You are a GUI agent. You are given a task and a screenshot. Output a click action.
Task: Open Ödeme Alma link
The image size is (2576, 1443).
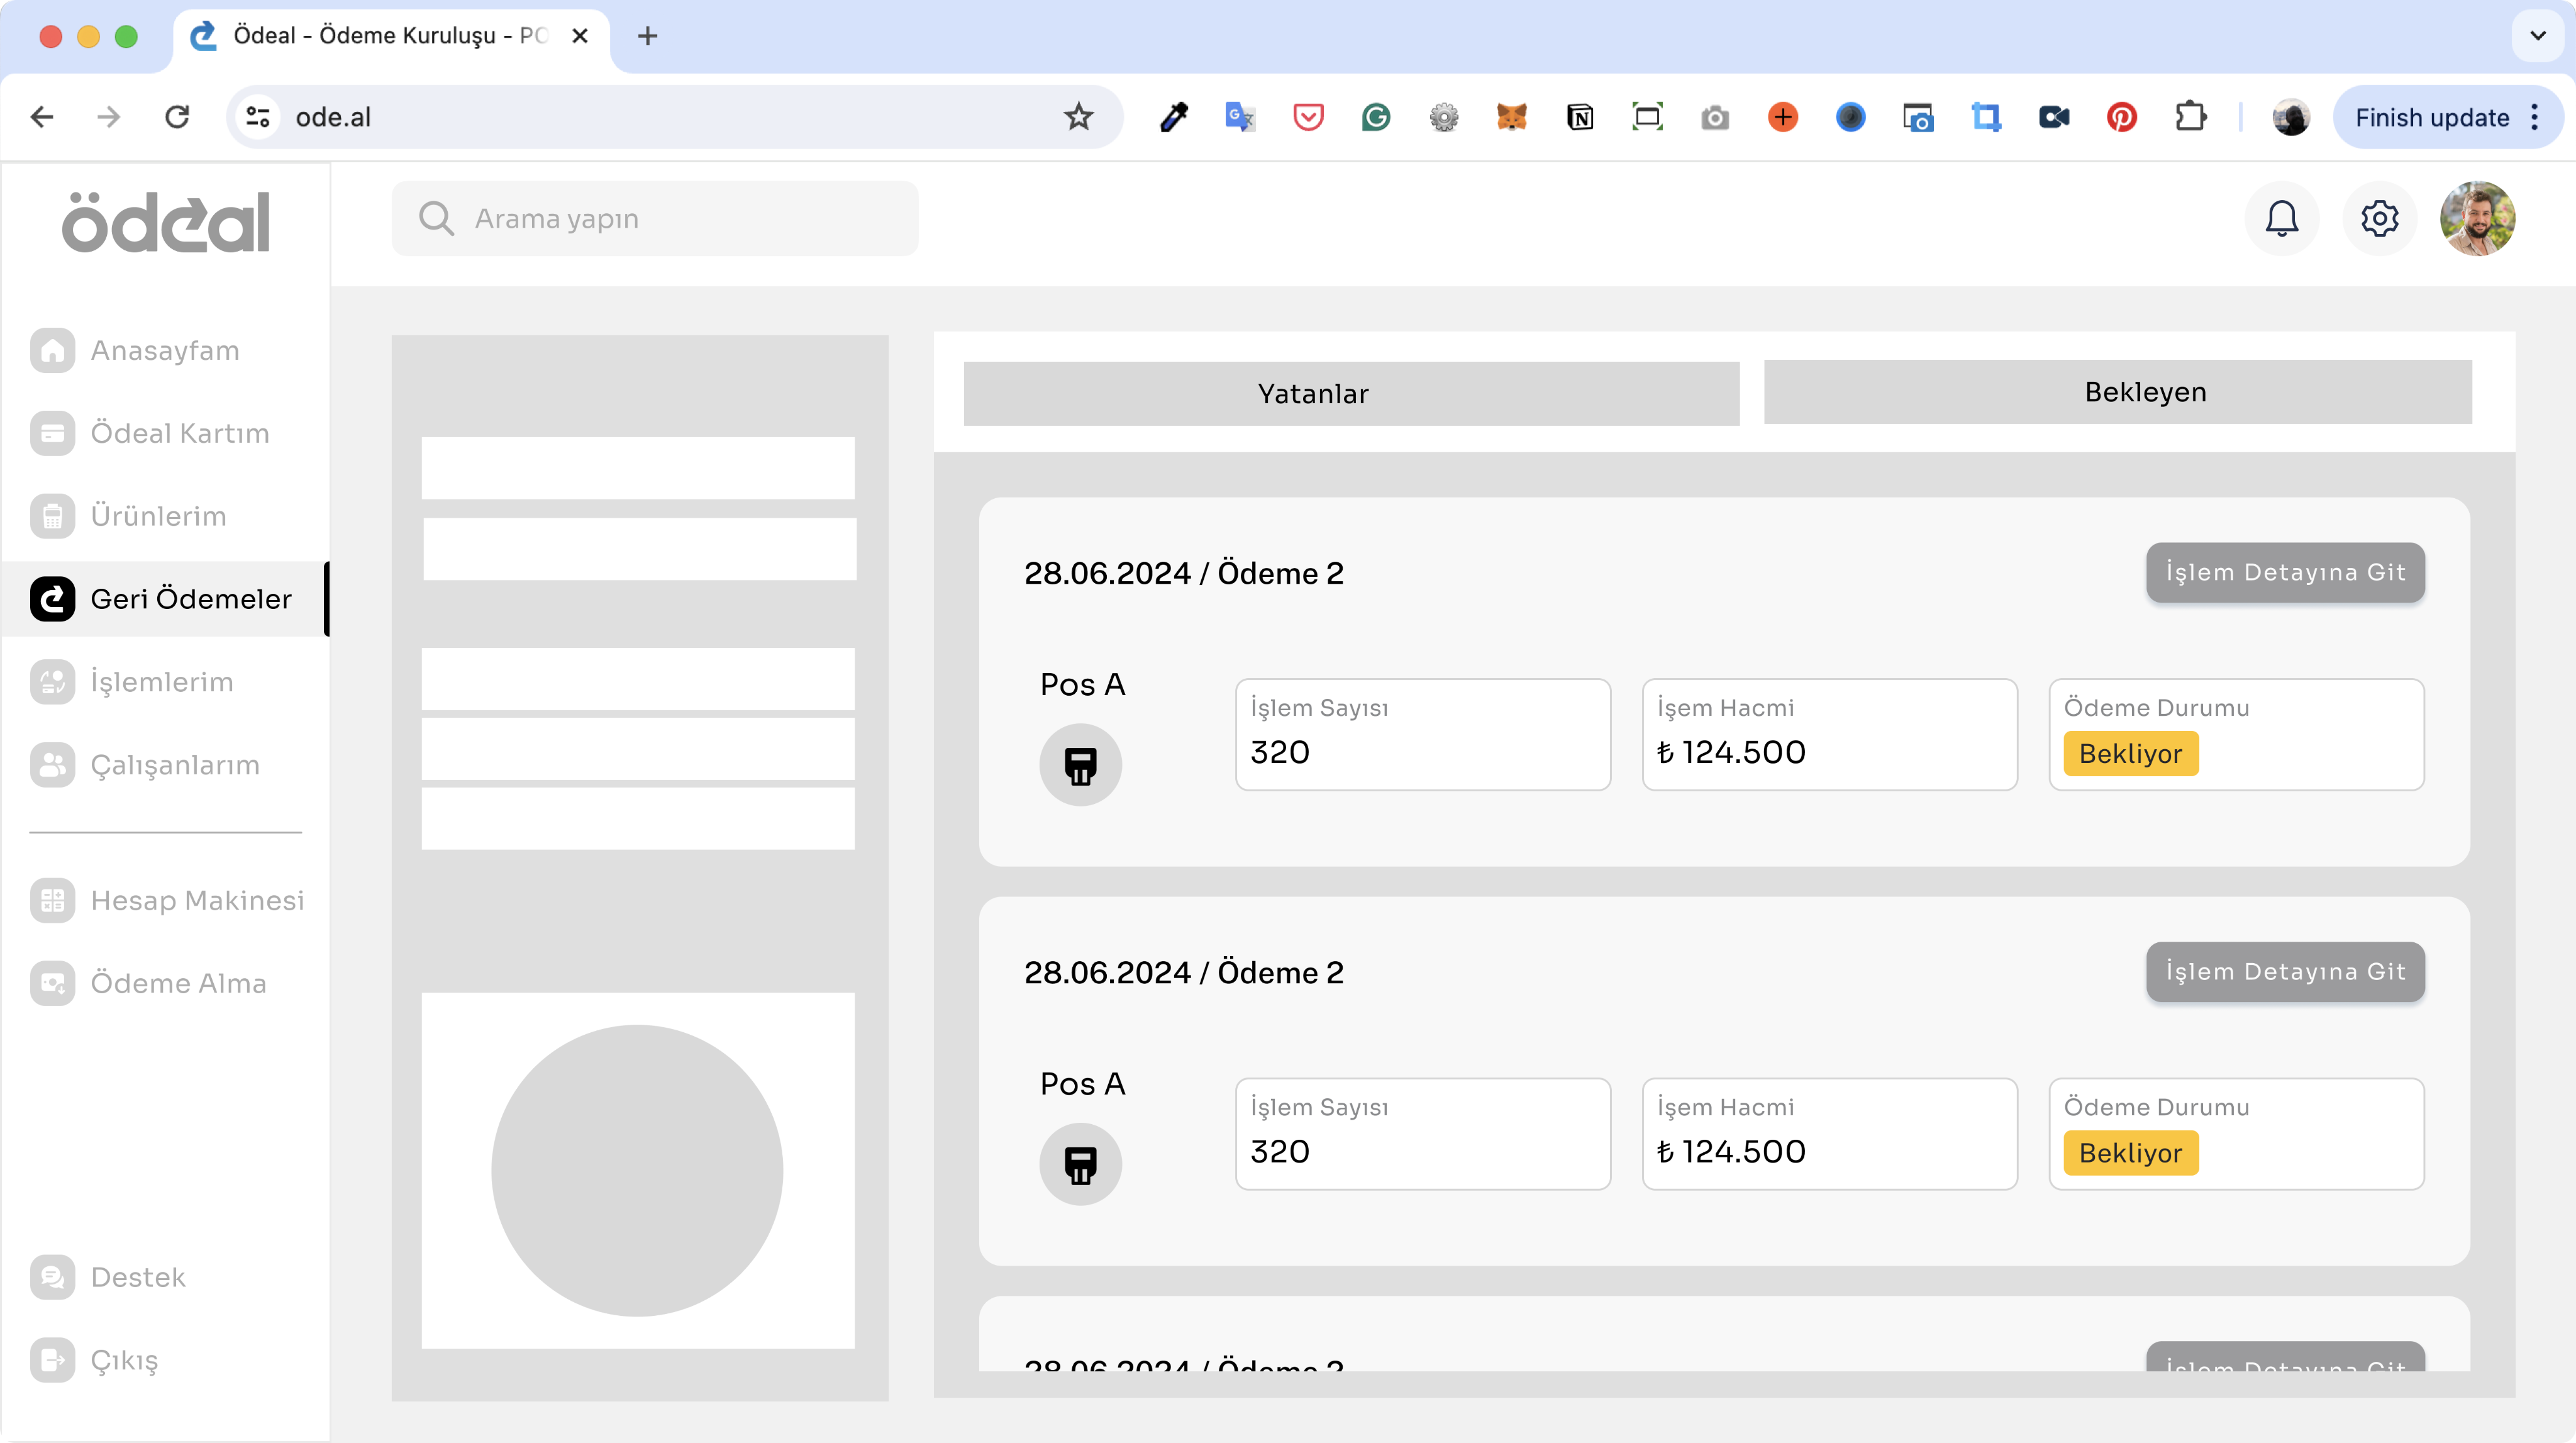click(x=179, y=983)
